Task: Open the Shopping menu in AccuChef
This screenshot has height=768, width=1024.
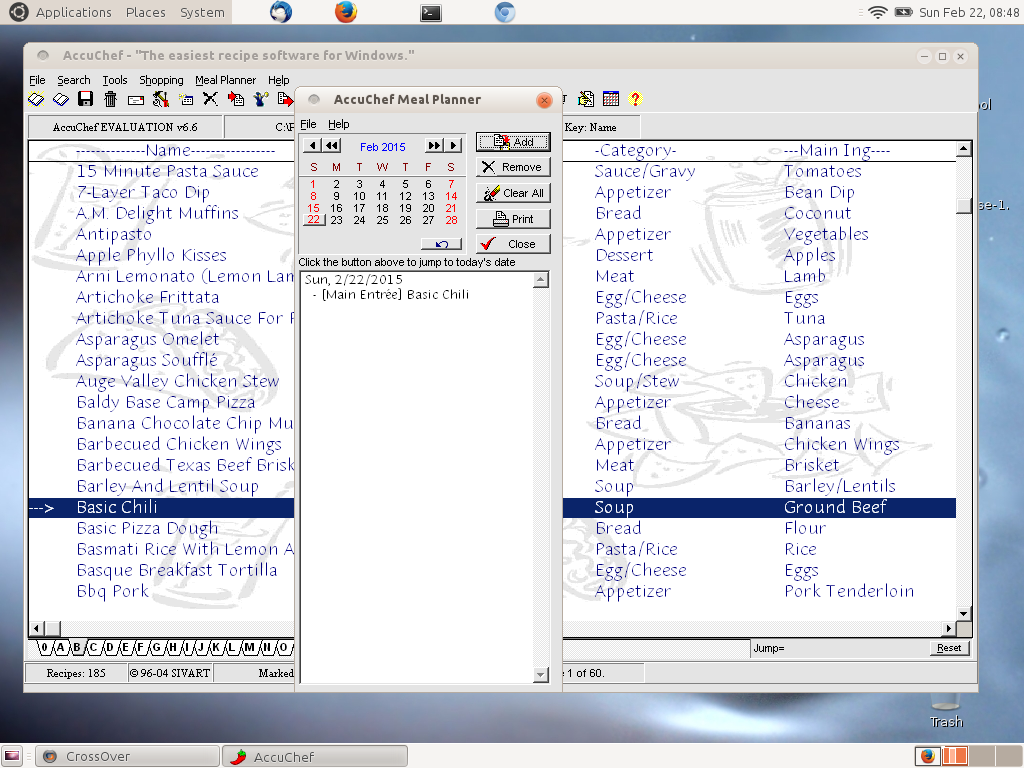Action: point(161,80)
